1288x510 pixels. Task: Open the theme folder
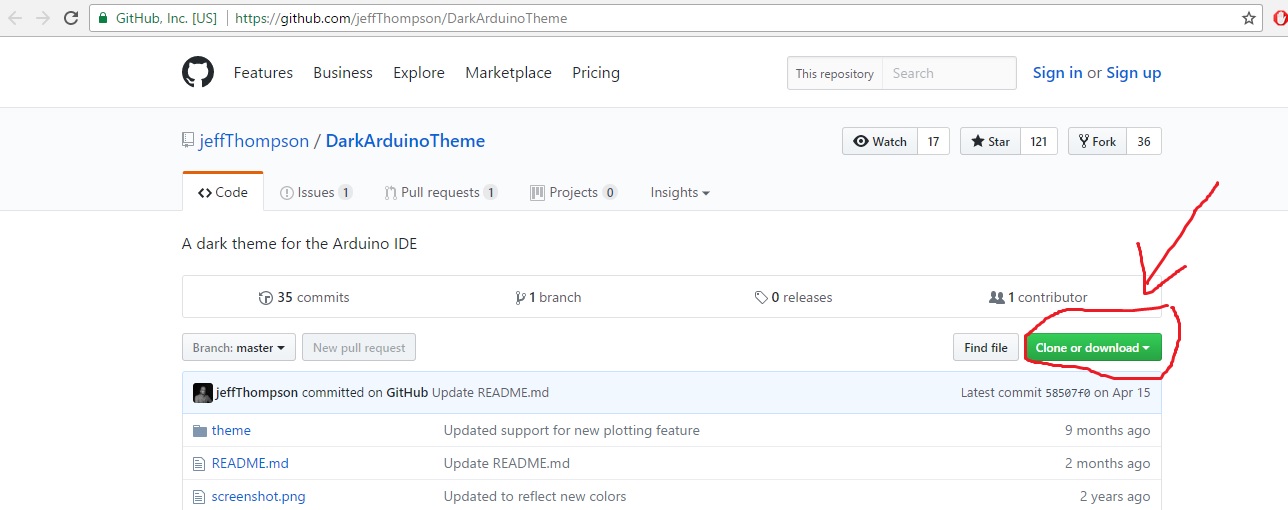[x=231, y=430]
